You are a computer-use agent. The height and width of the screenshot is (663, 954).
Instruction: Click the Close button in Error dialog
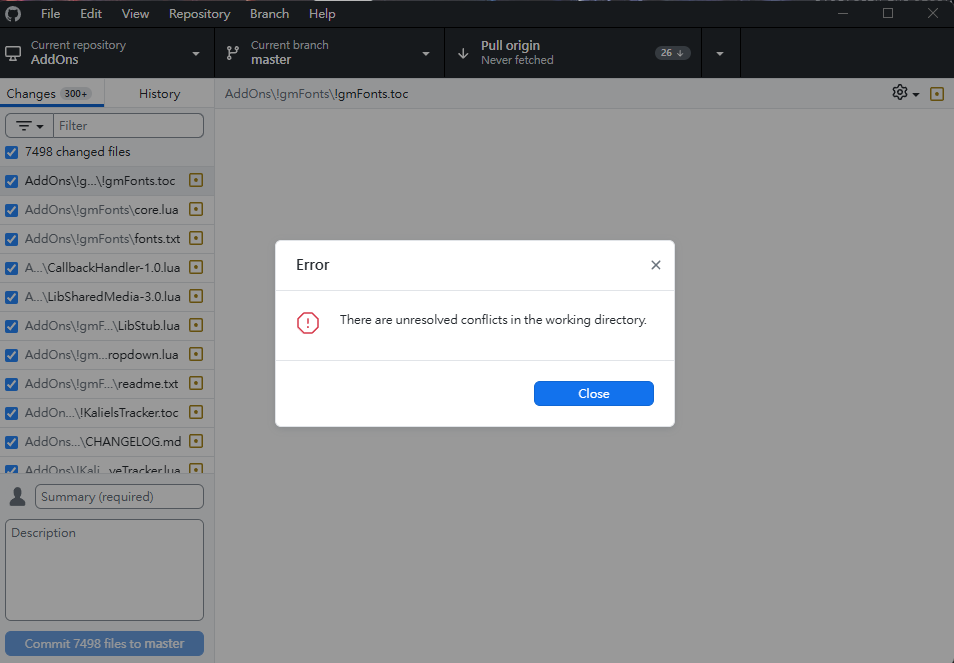click(x=593, y=394)
